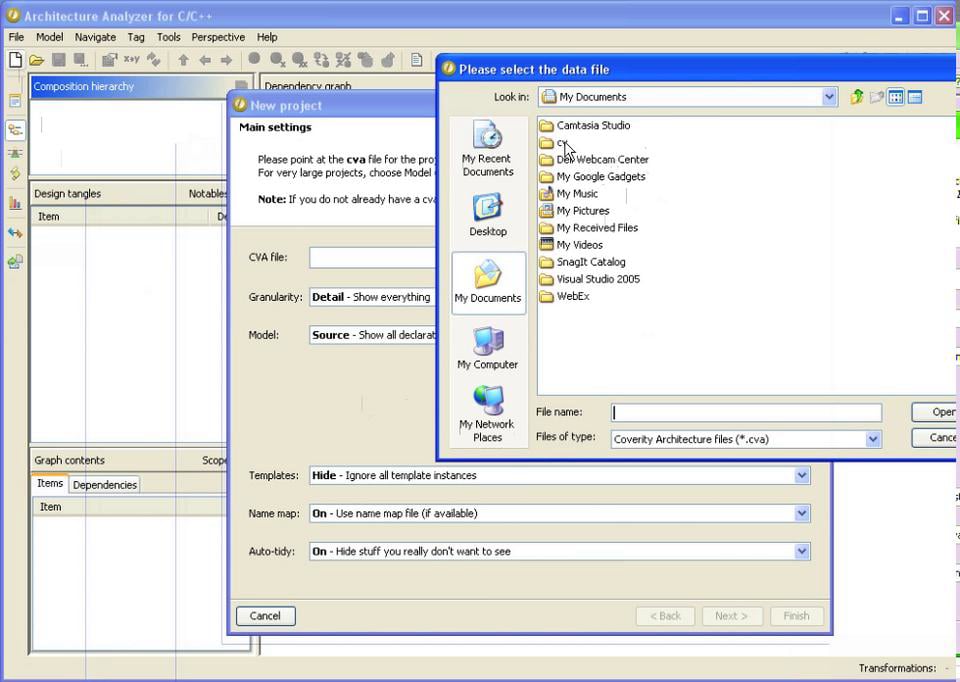The width and height of the screenshot is (960, 682).
Task: Open the File menu
Action: click(16, 37)
